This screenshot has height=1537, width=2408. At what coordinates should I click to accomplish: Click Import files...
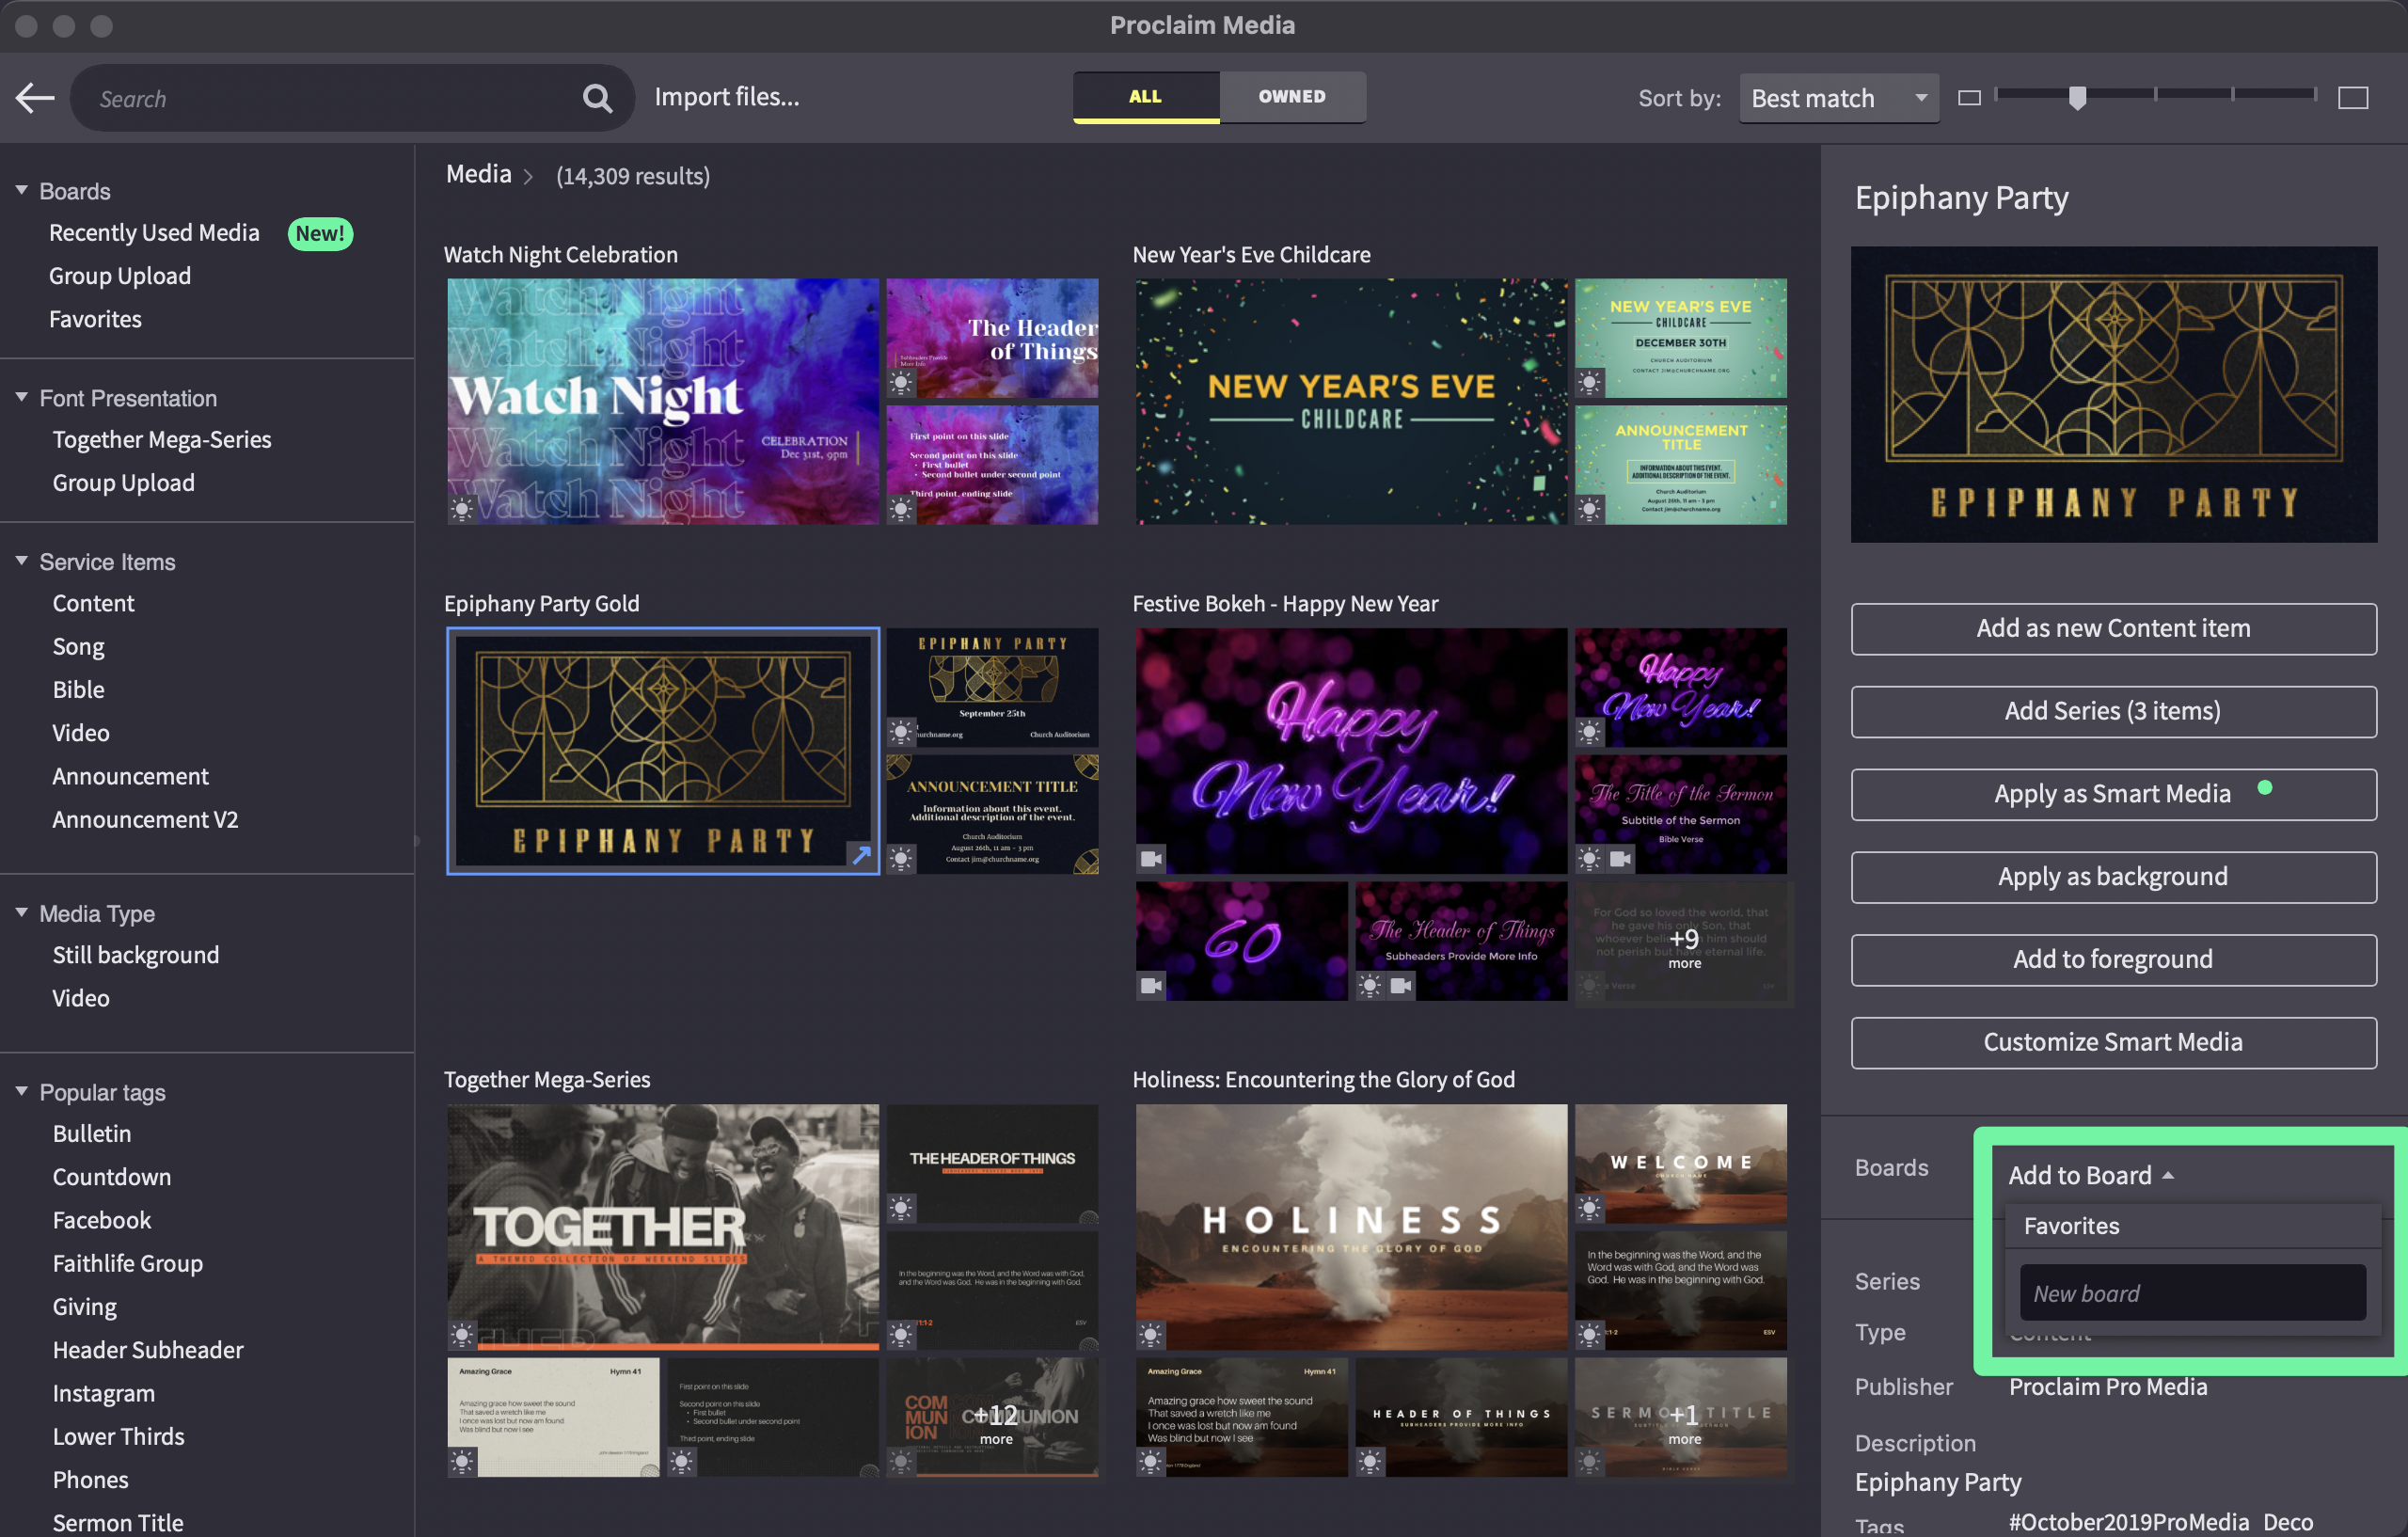pos(726,97)
